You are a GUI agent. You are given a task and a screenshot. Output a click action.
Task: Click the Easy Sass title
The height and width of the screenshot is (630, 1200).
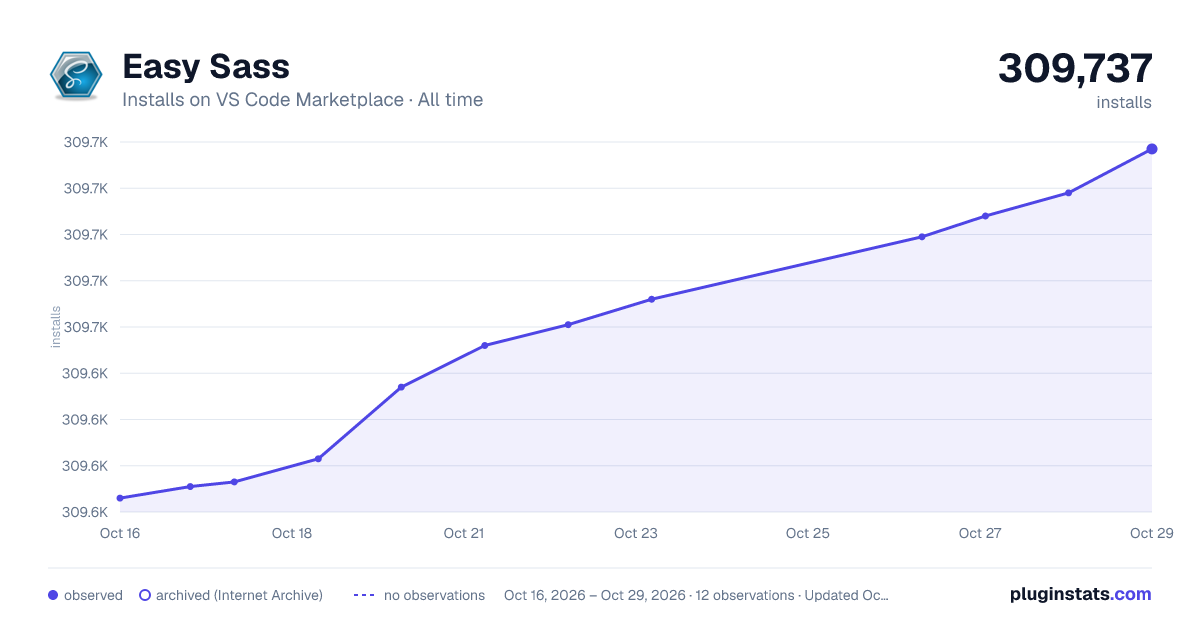point(206,67)
